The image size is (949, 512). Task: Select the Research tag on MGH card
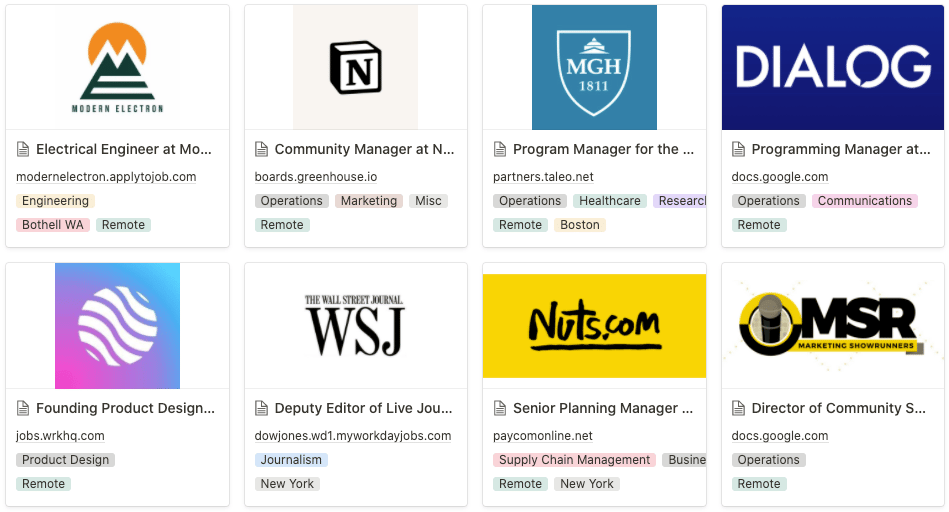tap(680, 201)
